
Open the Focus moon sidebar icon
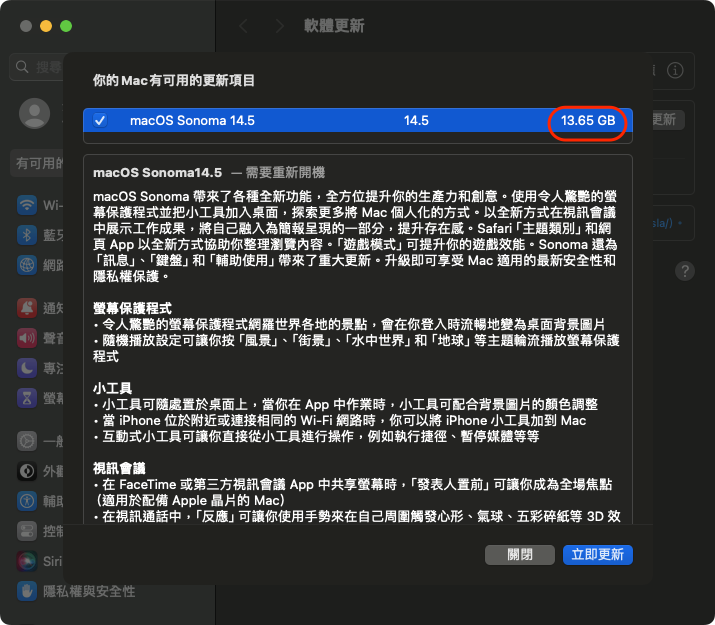[x=27, y=368]
